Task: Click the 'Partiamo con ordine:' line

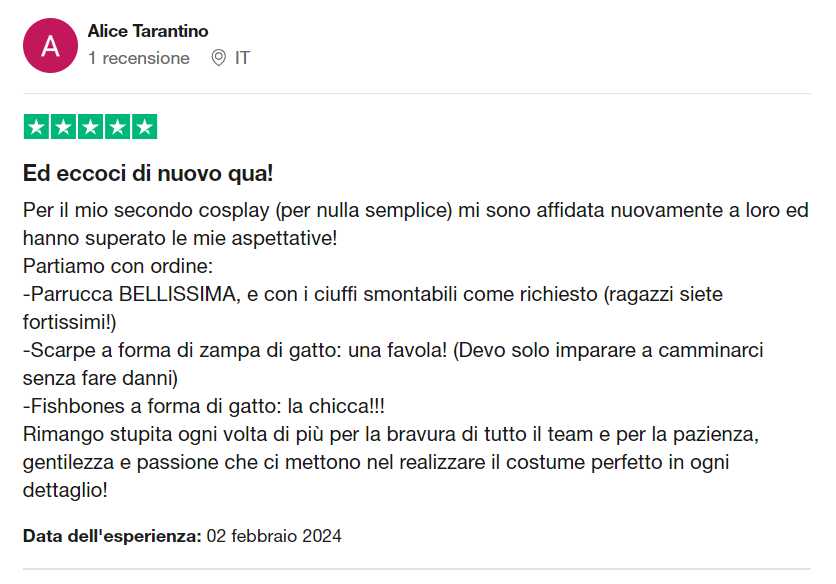Action: click(118, 266)
